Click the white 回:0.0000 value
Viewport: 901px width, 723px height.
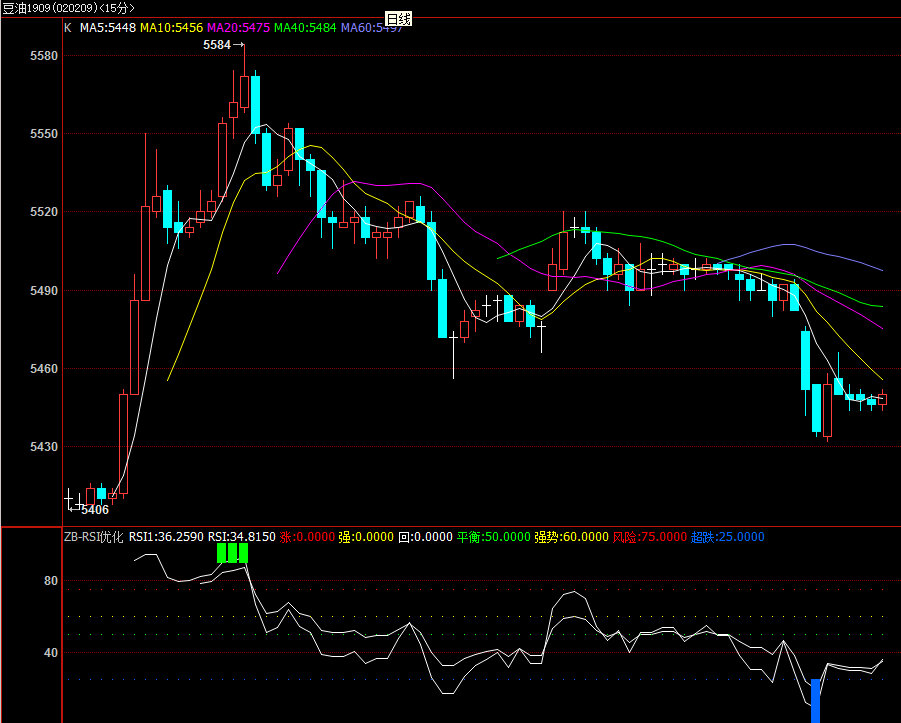pyautogui.click(x=425, y=537)
